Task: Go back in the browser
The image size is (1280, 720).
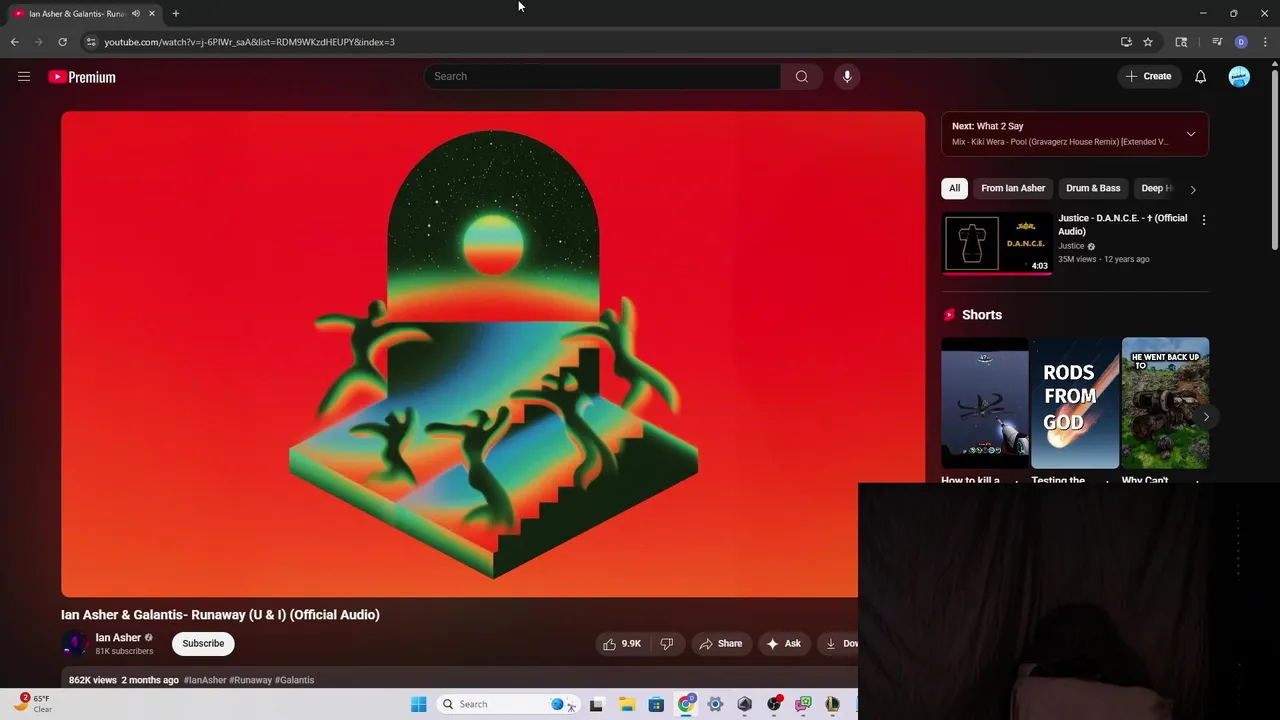Action: pos(14,42)
